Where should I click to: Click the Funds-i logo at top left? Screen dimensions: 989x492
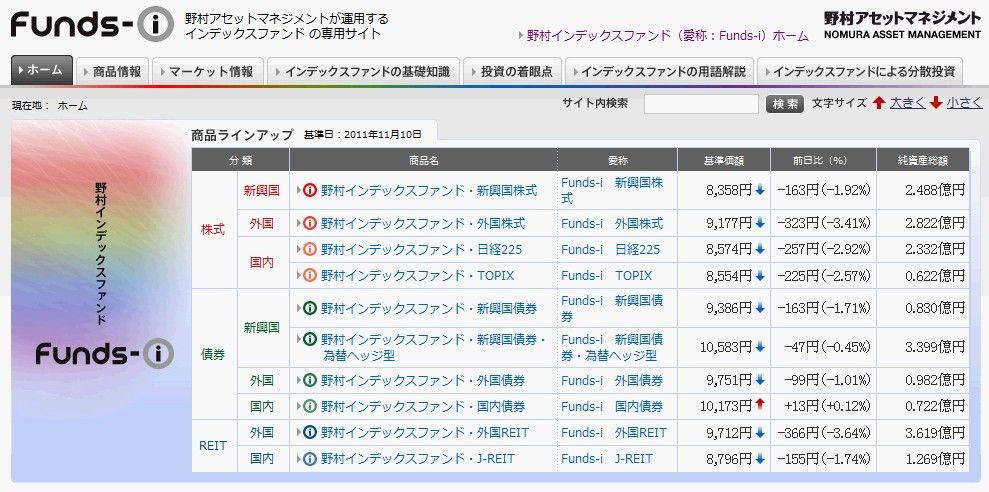(92, 25)
